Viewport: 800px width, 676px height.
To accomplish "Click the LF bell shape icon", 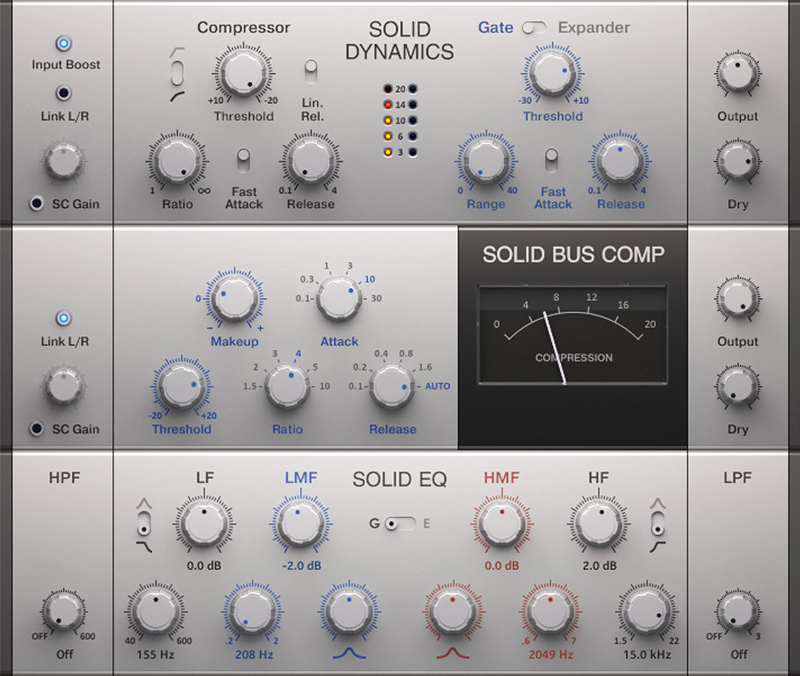I will tap(144, 504).
